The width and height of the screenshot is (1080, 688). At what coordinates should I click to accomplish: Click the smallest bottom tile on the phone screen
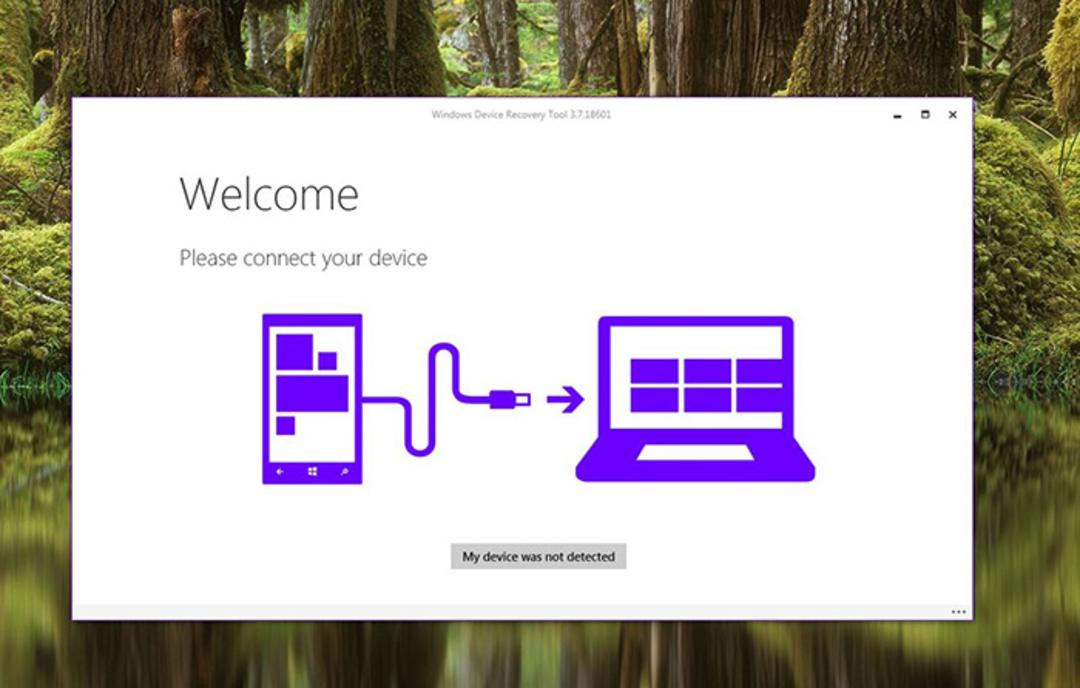(x=285, y=426)
